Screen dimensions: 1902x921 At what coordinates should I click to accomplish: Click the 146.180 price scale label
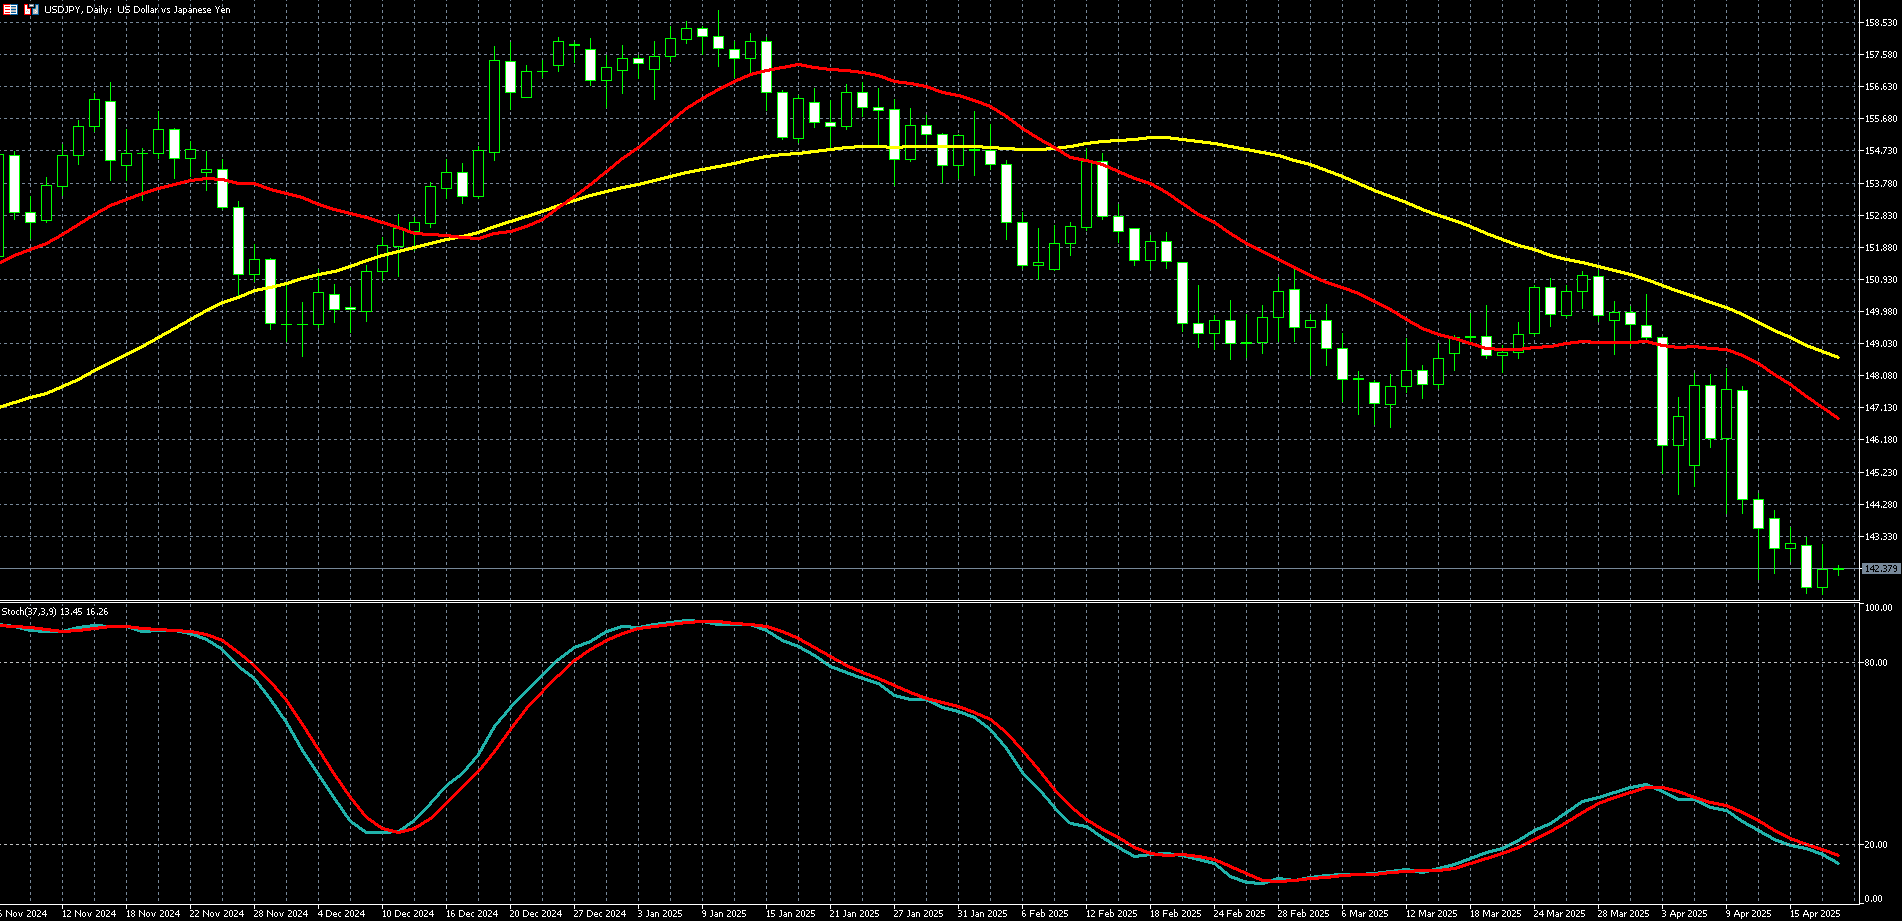click(x=1881, y=439)
